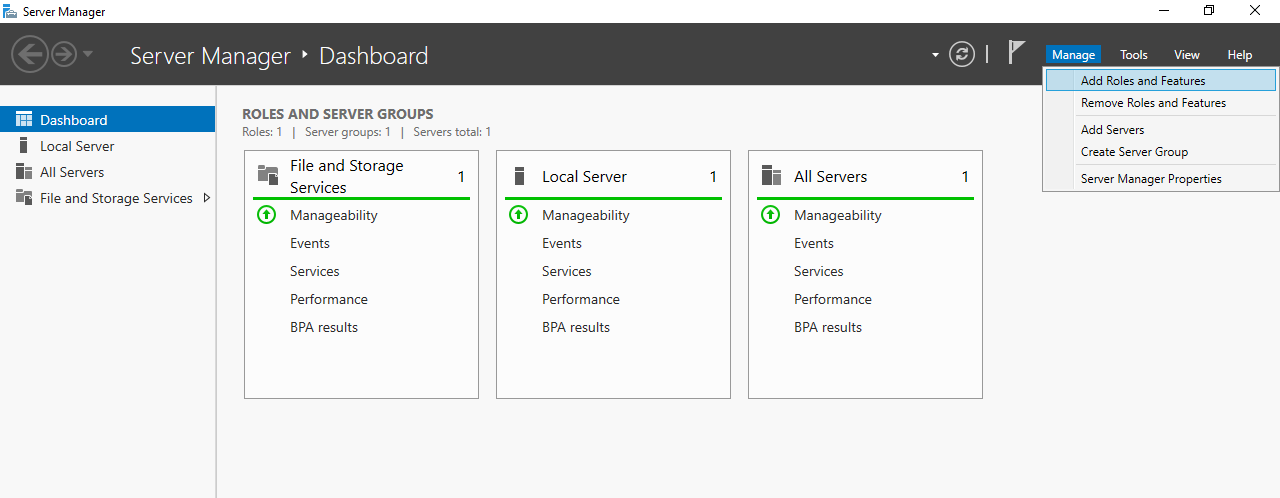Expand File and Storage Services arrow

point(207,198)
